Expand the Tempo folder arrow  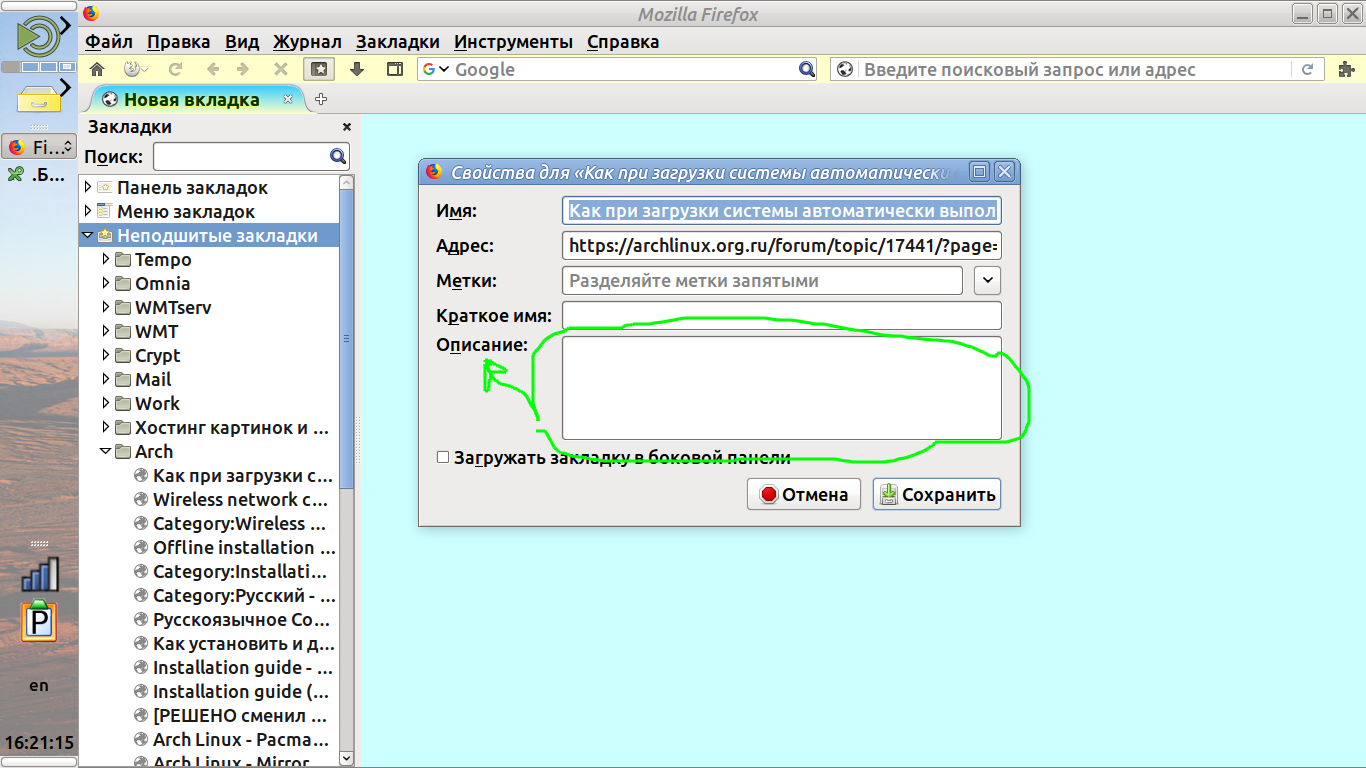pos(106,259)
